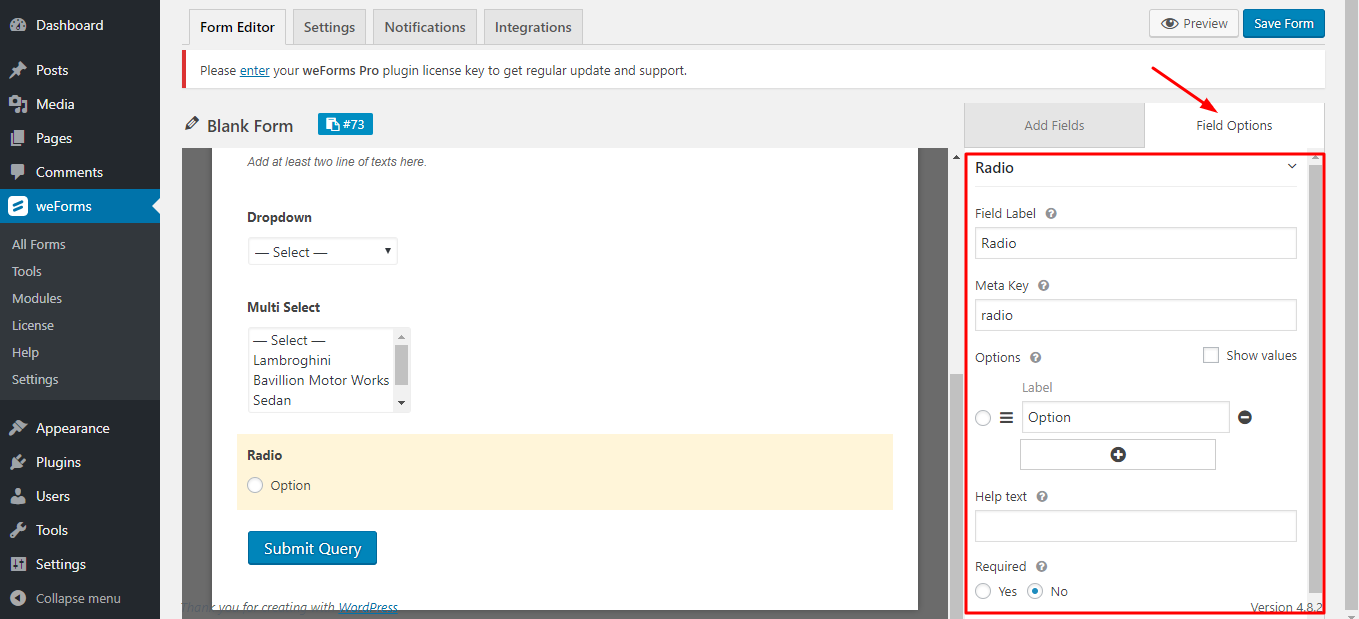Switch to the Notifications tab
The image size is (1359, 619).
[x=425, y=27]
